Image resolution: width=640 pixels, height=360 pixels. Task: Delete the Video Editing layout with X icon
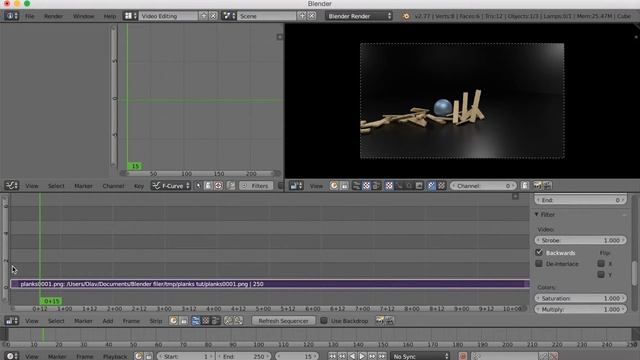click(213, 16)
